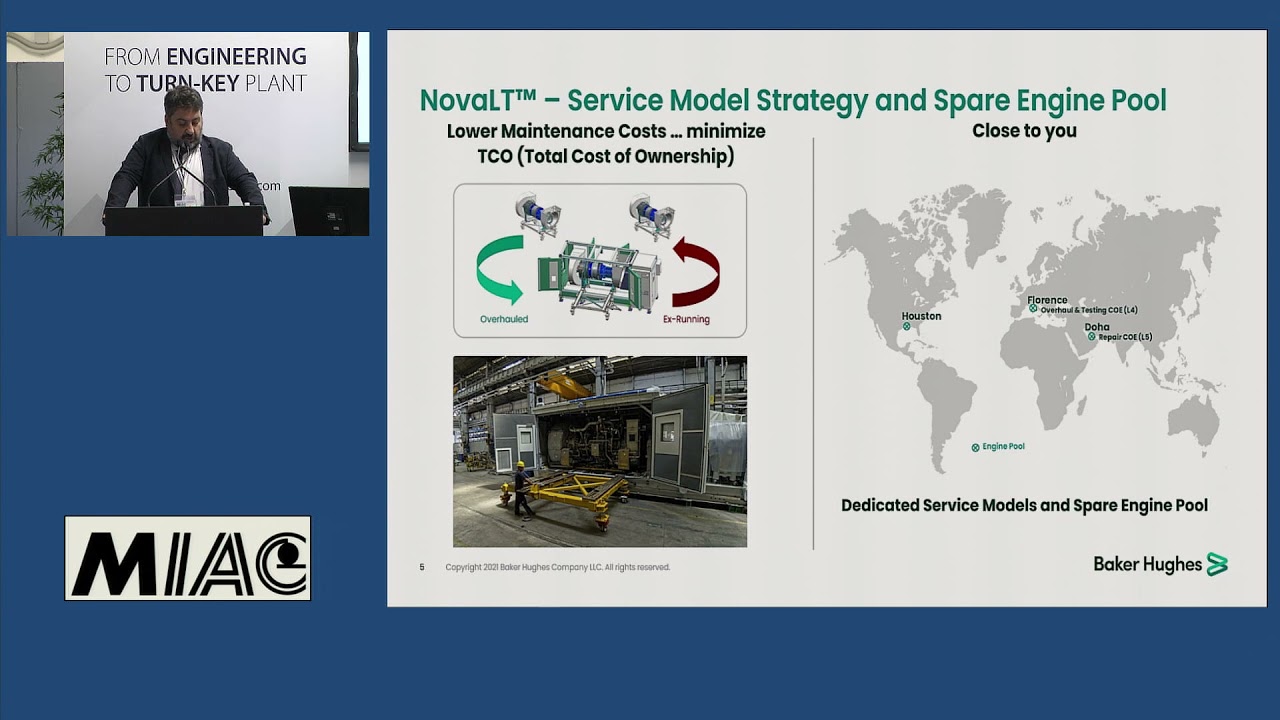The image size is (1280, 720).
Task: Click 'Overhaul & Testing COE (L4)' label
Action: (x=1089, y=310)
